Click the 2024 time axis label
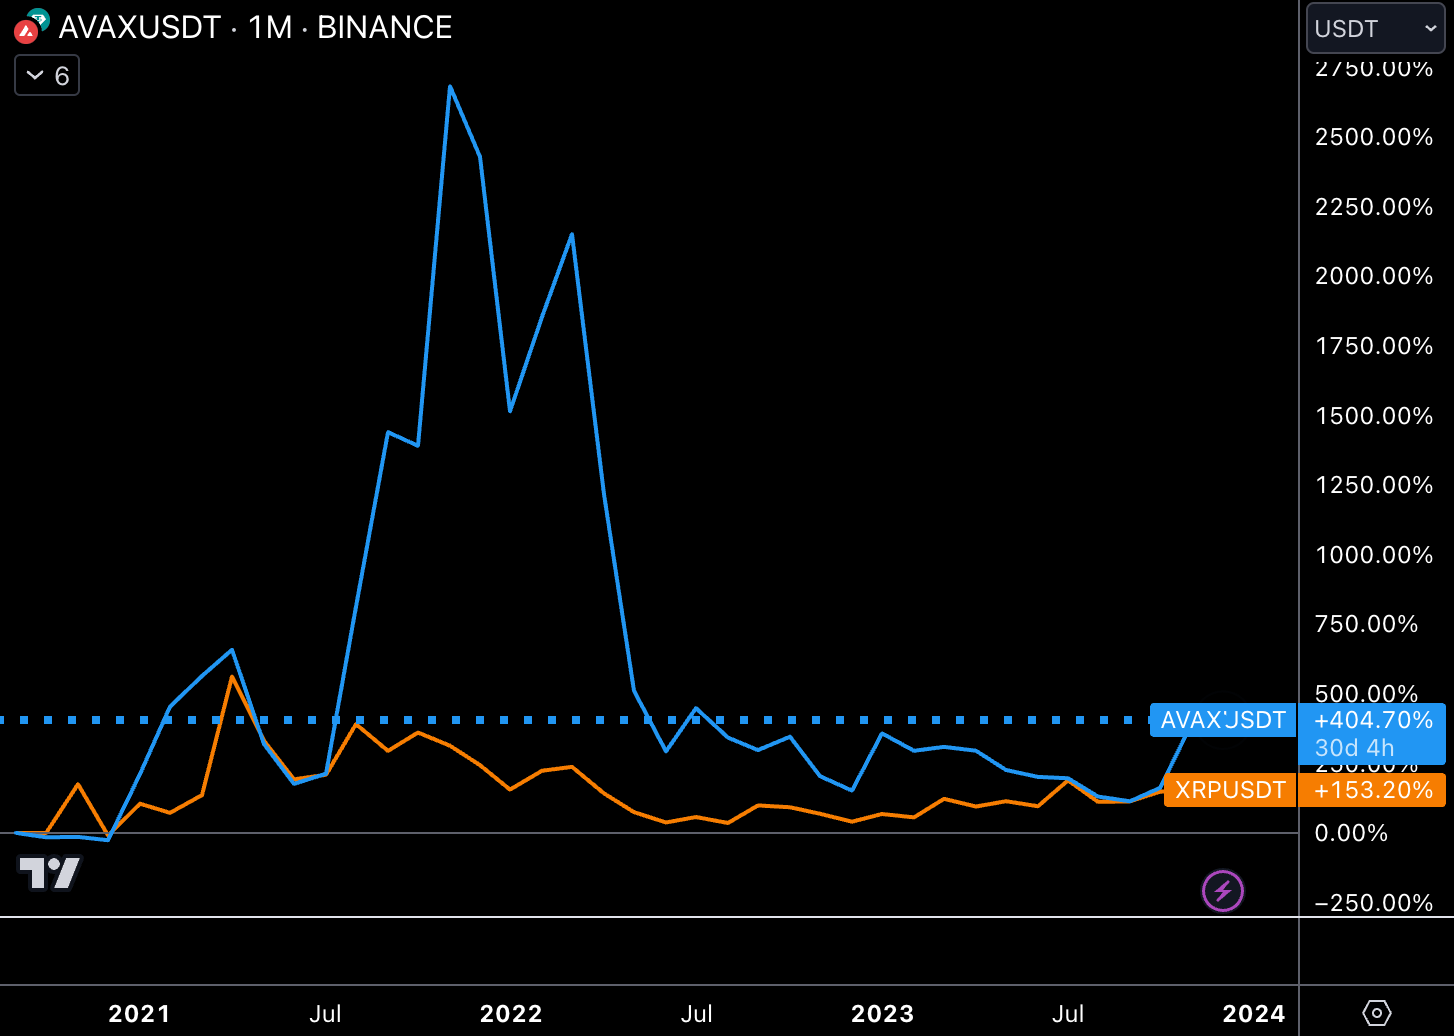 1254,1014
